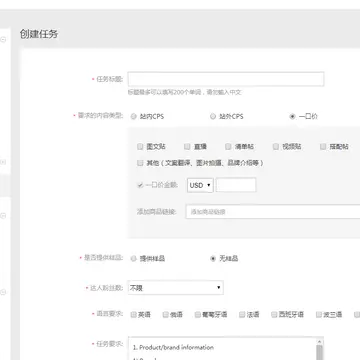This screenshot has width=360, height=360.
Task: Check the 其他 (文案翻译…) checkbox
Action: coord(140,163)
